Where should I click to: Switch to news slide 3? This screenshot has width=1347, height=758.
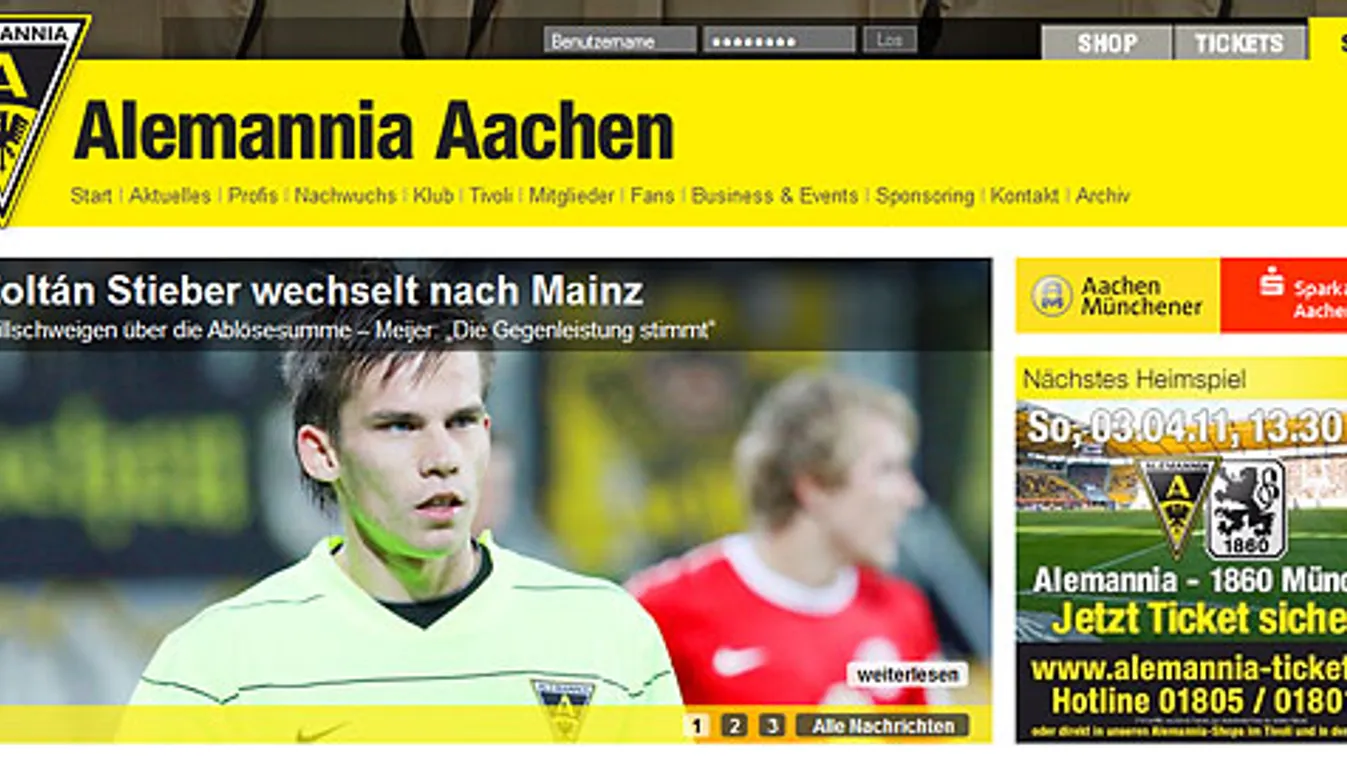coord(771,725)
